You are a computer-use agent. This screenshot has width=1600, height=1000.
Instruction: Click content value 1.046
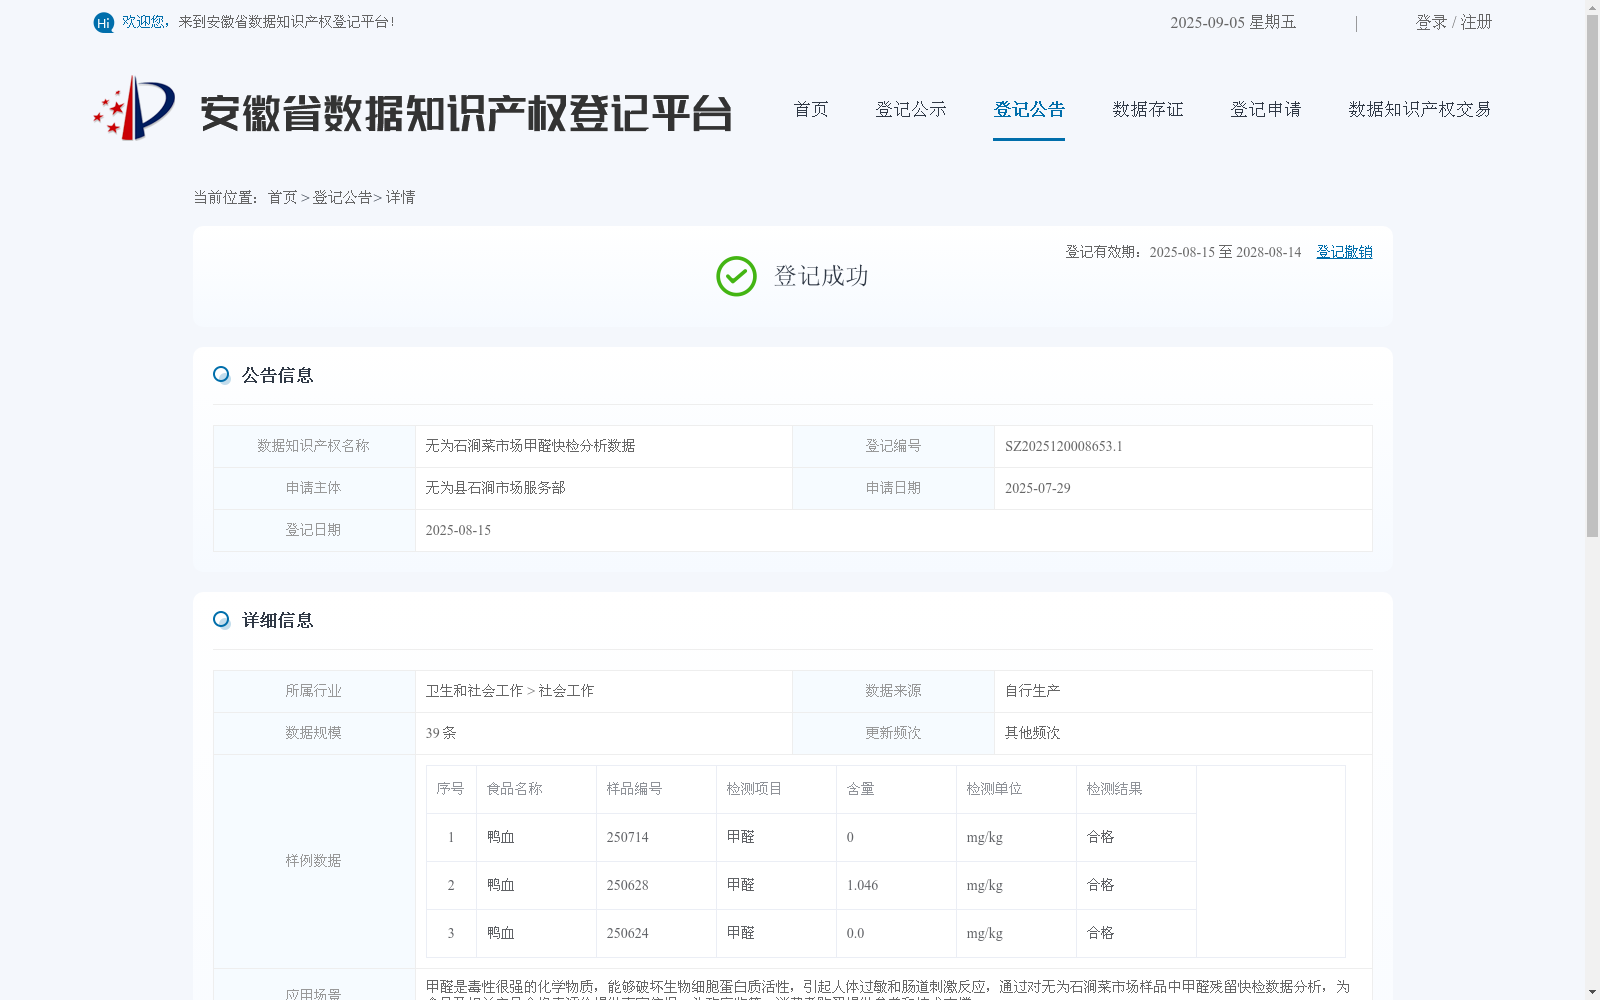click(x=862, y=885)
